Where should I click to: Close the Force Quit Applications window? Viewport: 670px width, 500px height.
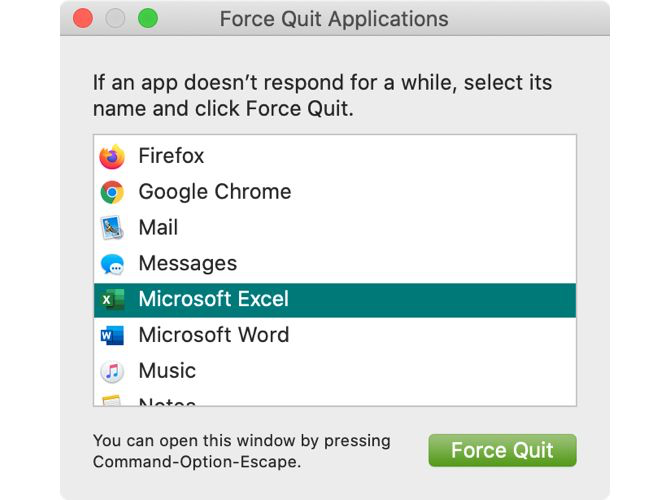click(x=83, y=19)
